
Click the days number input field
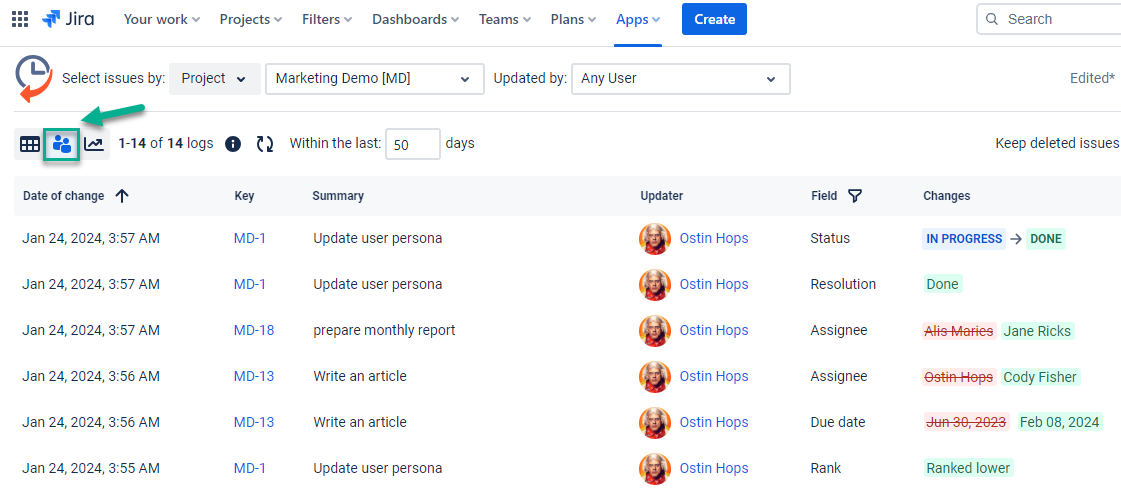pyautogui.click(x=412, y=144)
